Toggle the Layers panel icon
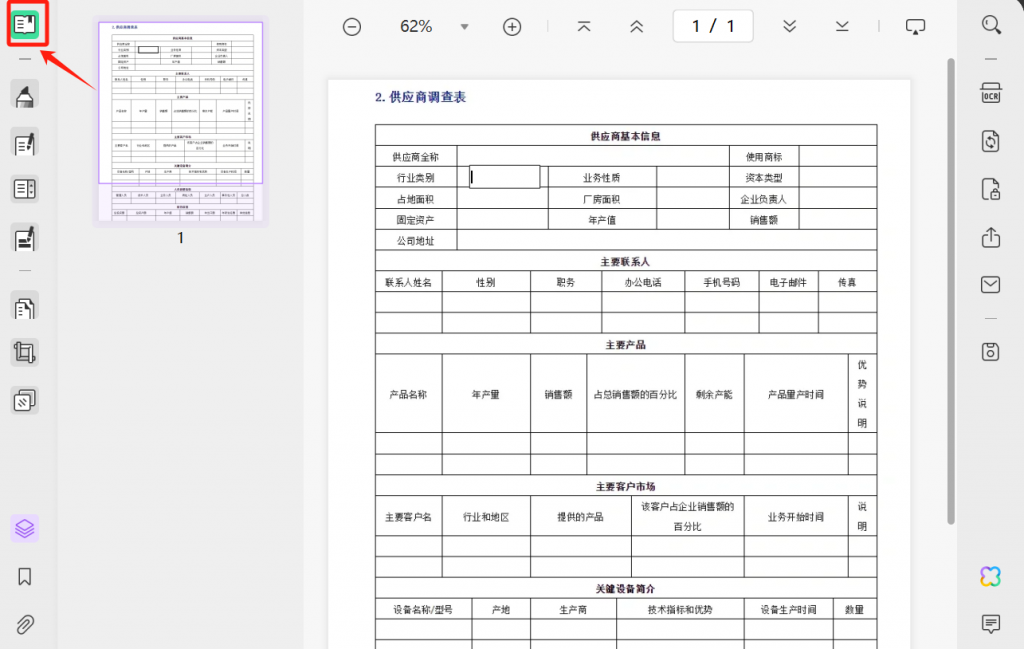1024x649 pixels. coord(25,528)
